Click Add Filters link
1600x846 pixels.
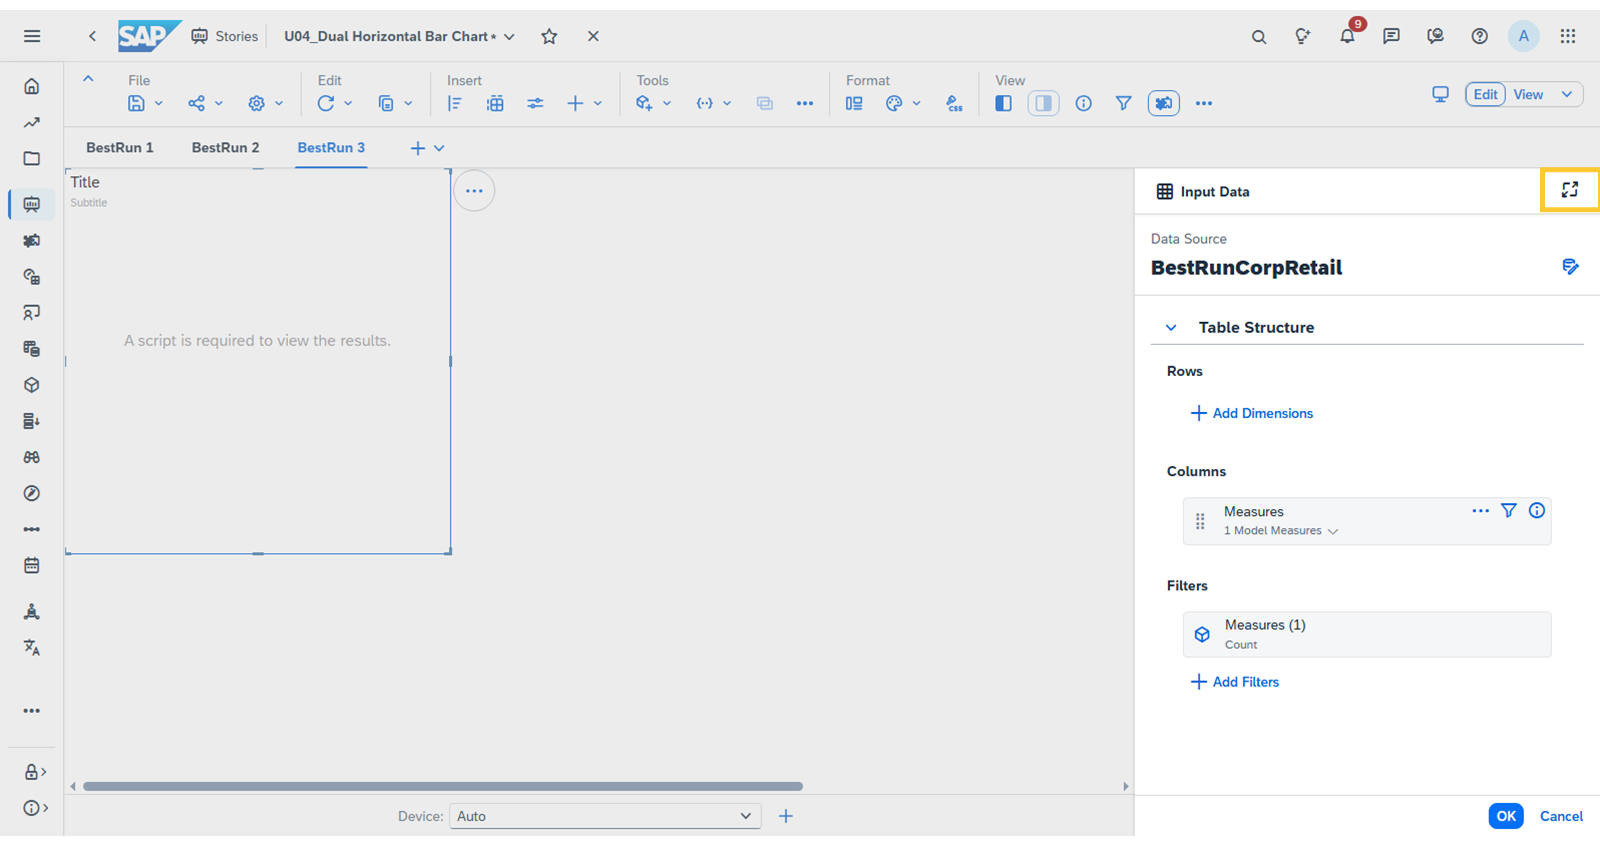[1234, 682]
